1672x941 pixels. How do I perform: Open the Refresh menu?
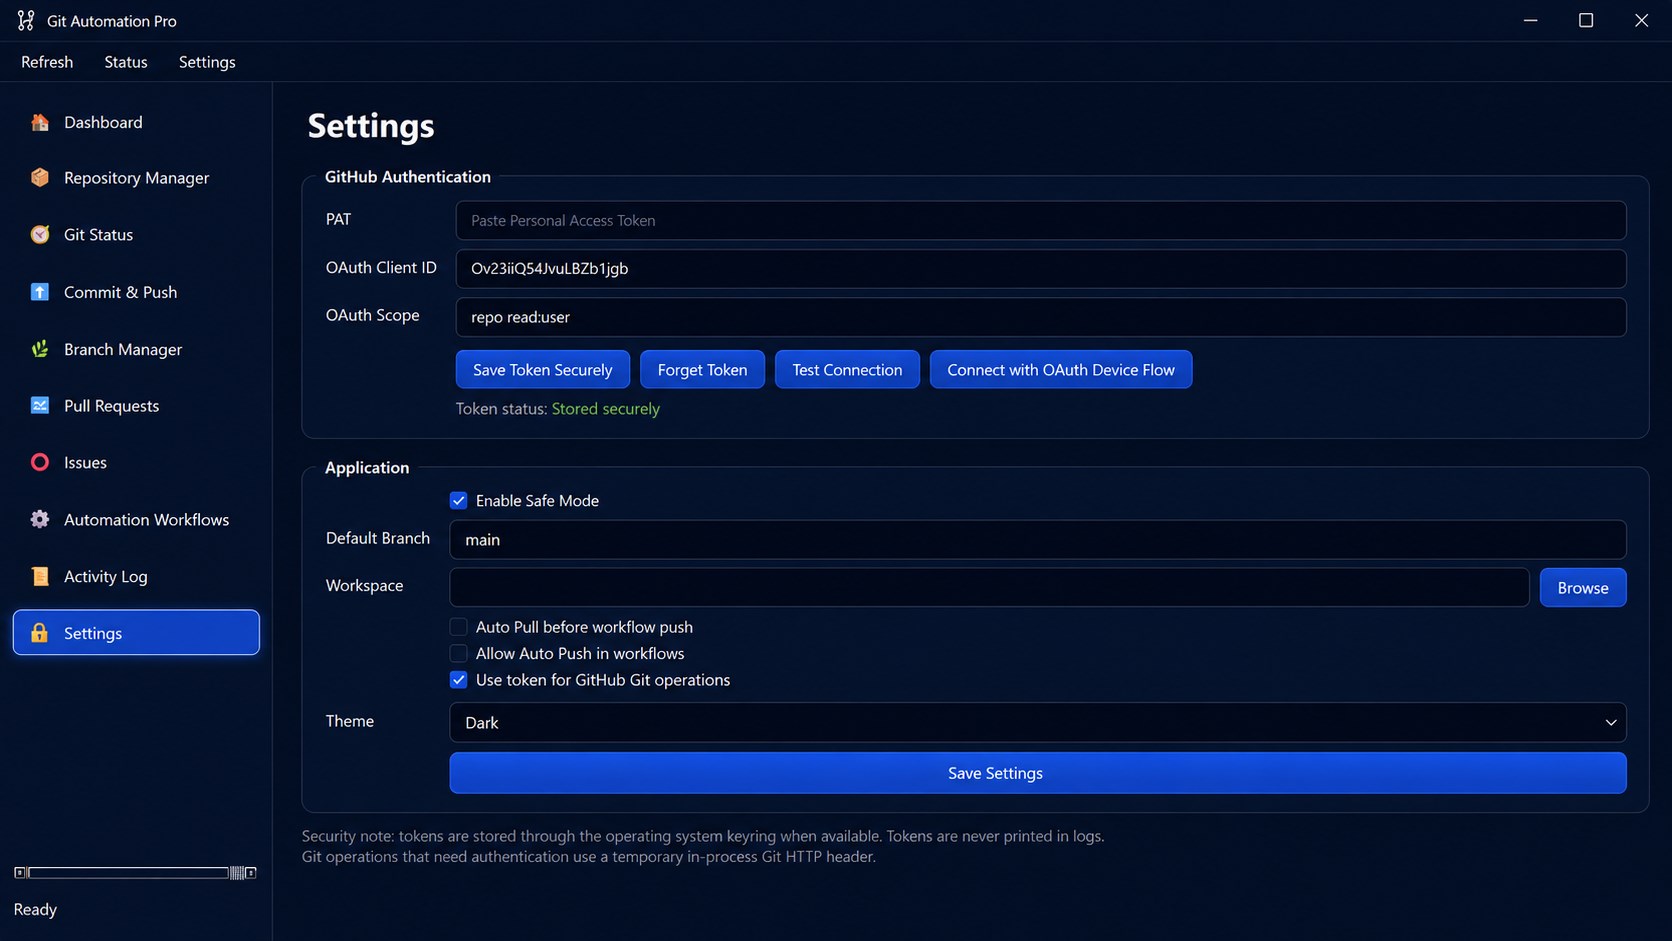pos(47,62)
